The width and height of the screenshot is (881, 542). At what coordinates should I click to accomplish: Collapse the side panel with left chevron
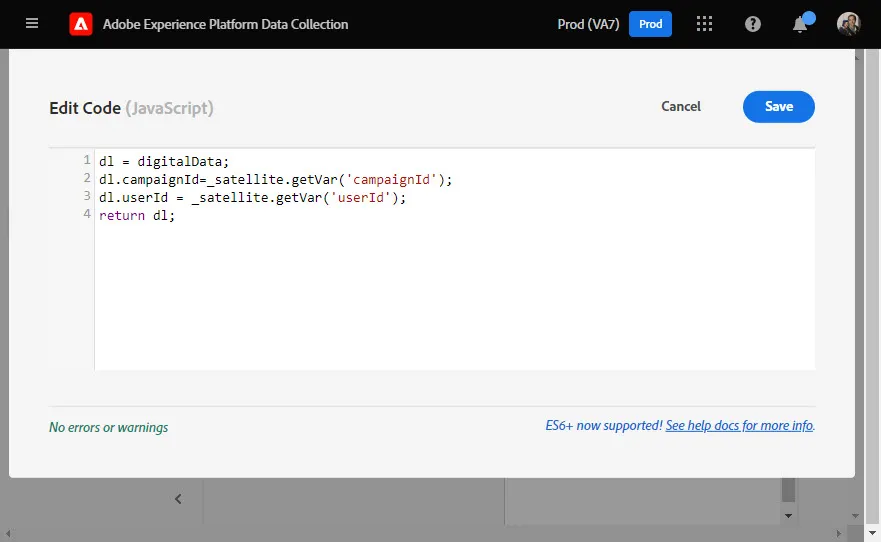(x=178, y=499)
